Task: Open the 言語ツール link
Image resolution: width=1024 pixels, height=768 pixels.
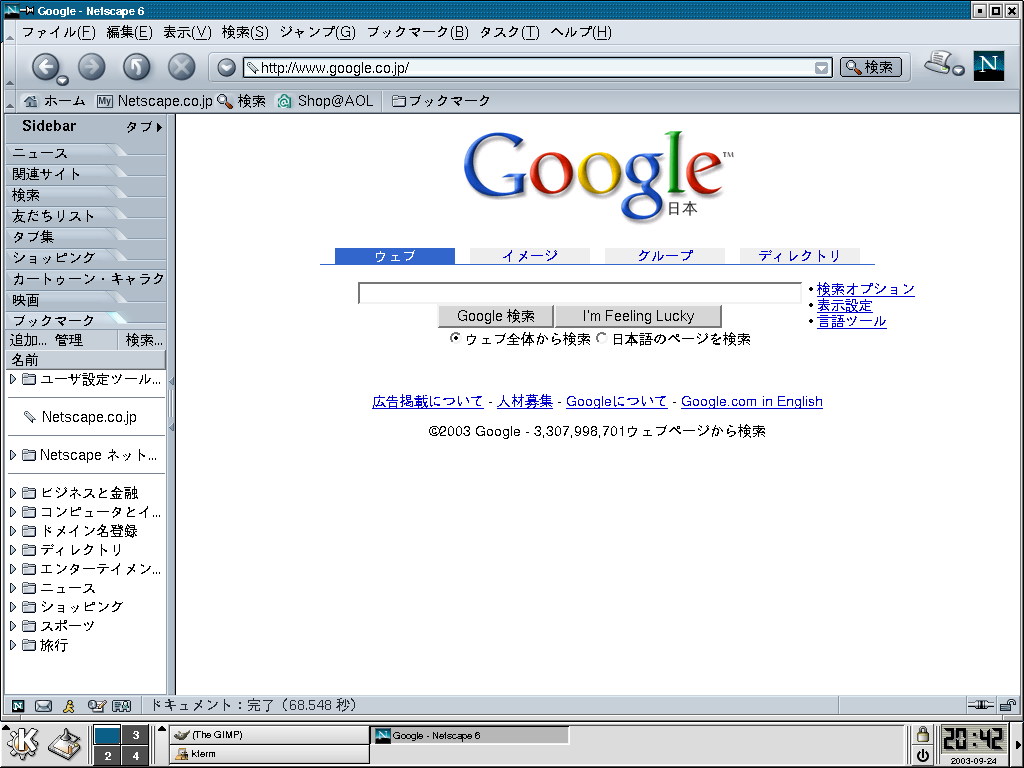Action: 852,321
